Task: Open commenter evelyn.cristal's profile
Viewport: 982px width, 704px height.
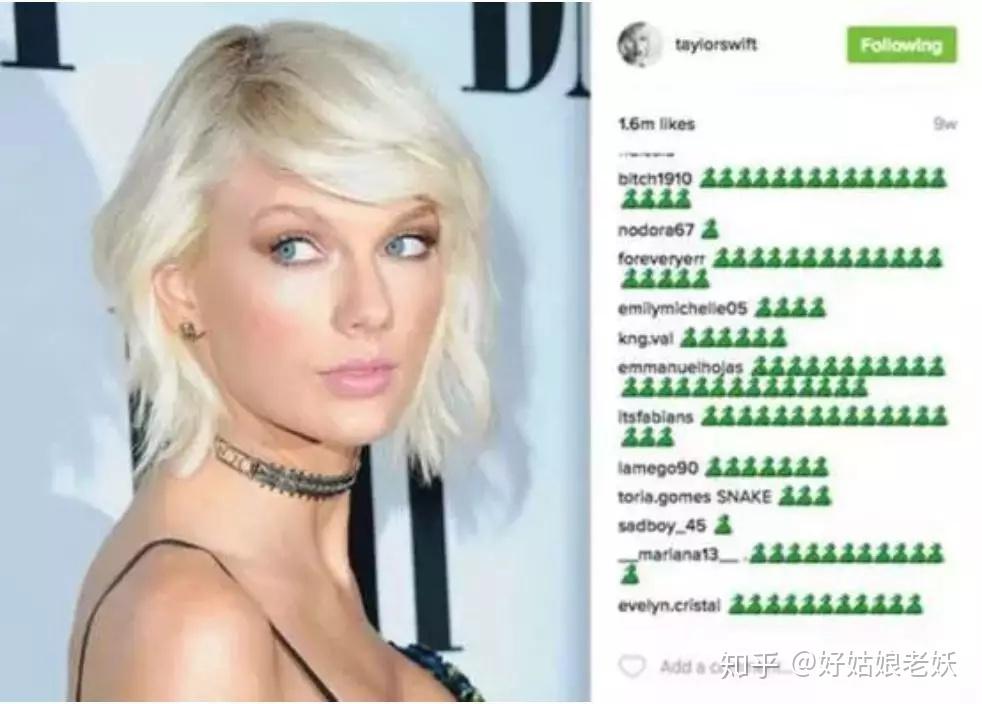Action: click(x=669, y=606)
